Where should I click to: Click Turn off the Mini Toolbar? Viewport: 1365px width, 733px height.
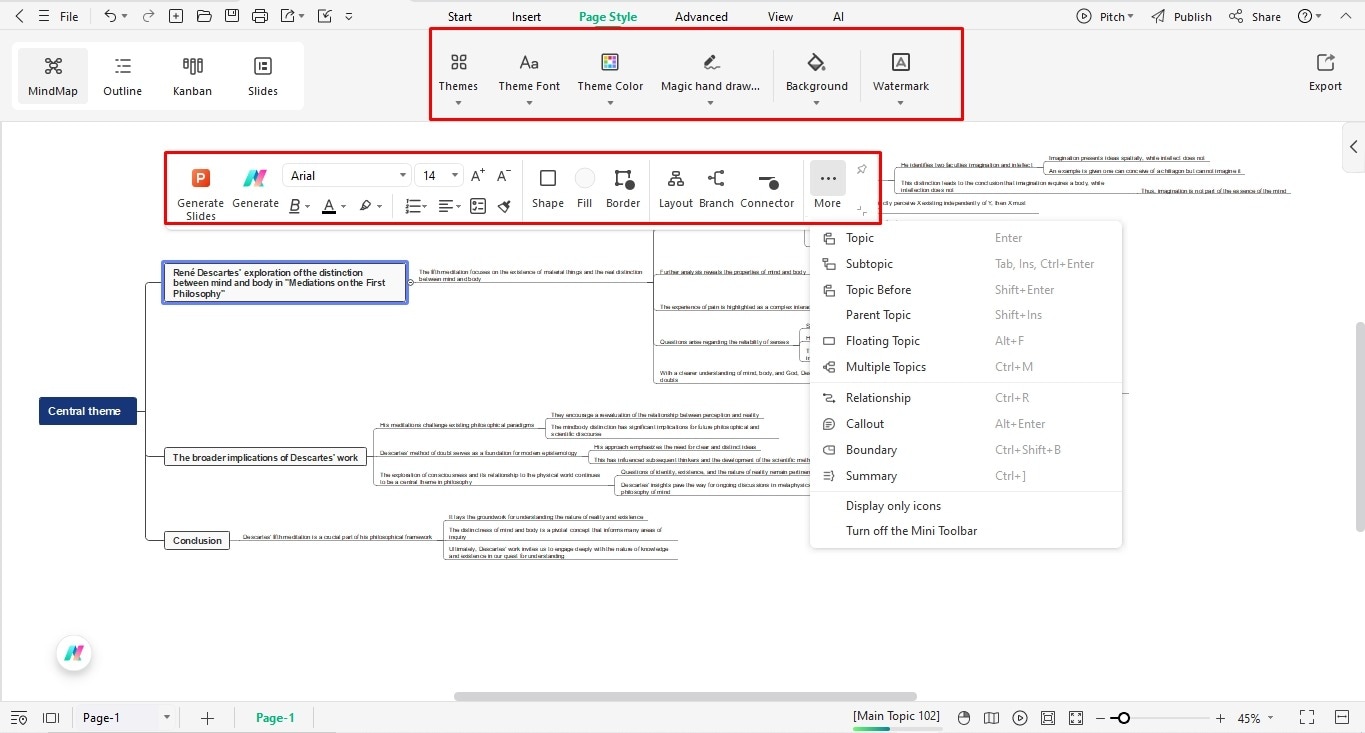pos(911,531)
